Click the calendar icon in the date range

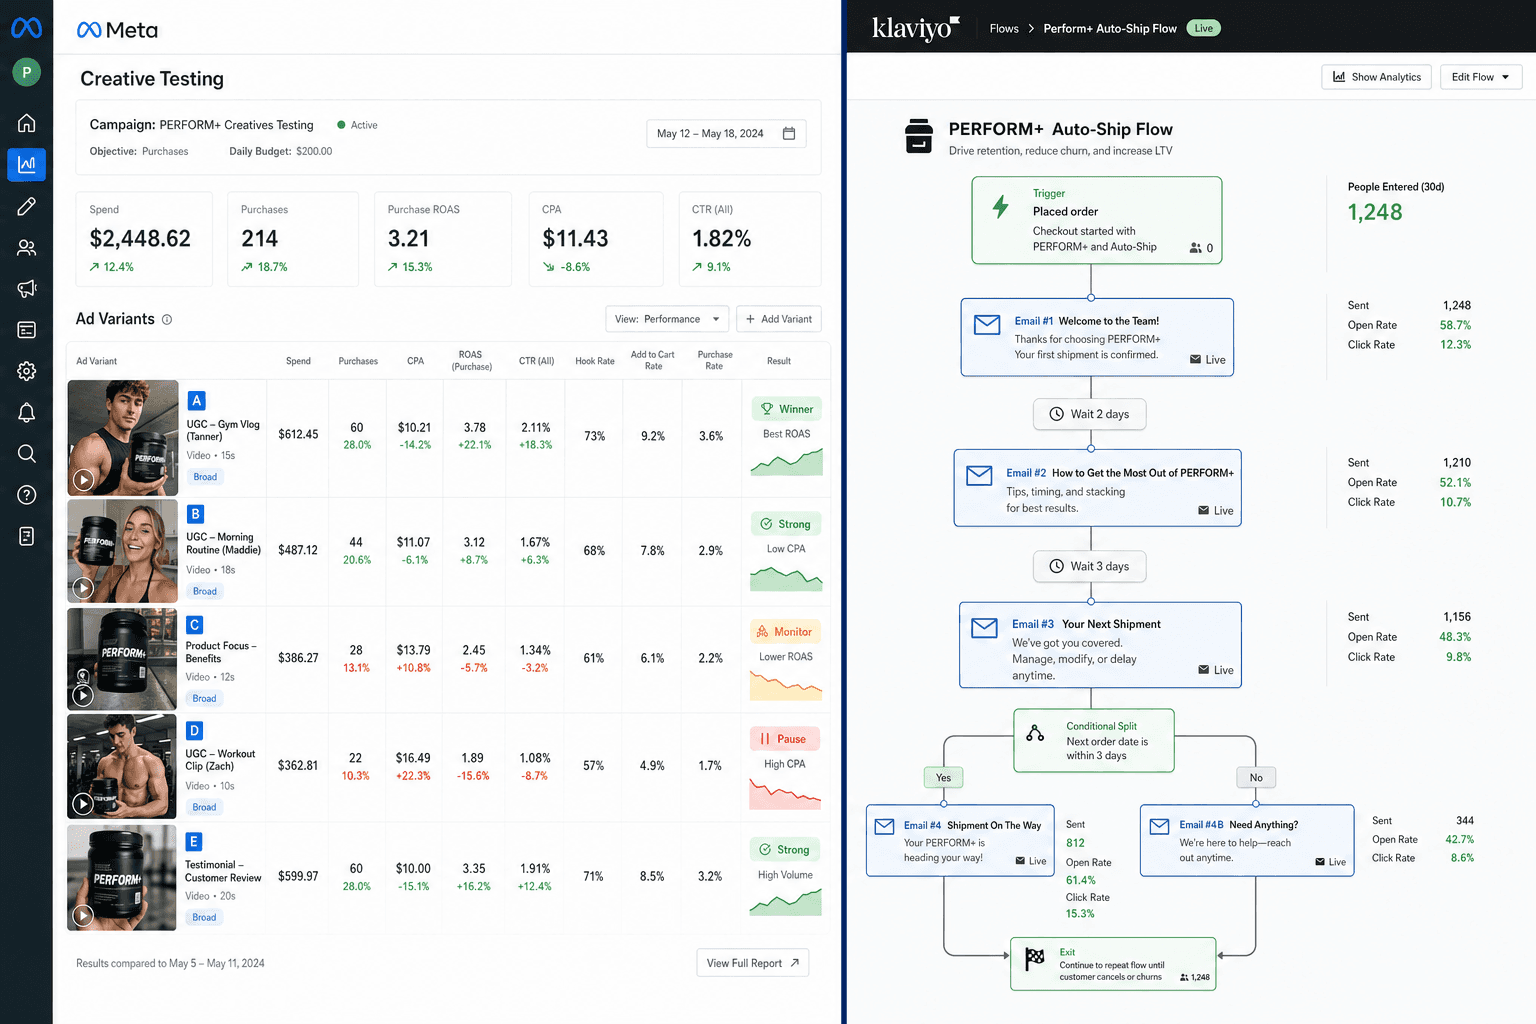pyautogui.click(x=789, y=133)
